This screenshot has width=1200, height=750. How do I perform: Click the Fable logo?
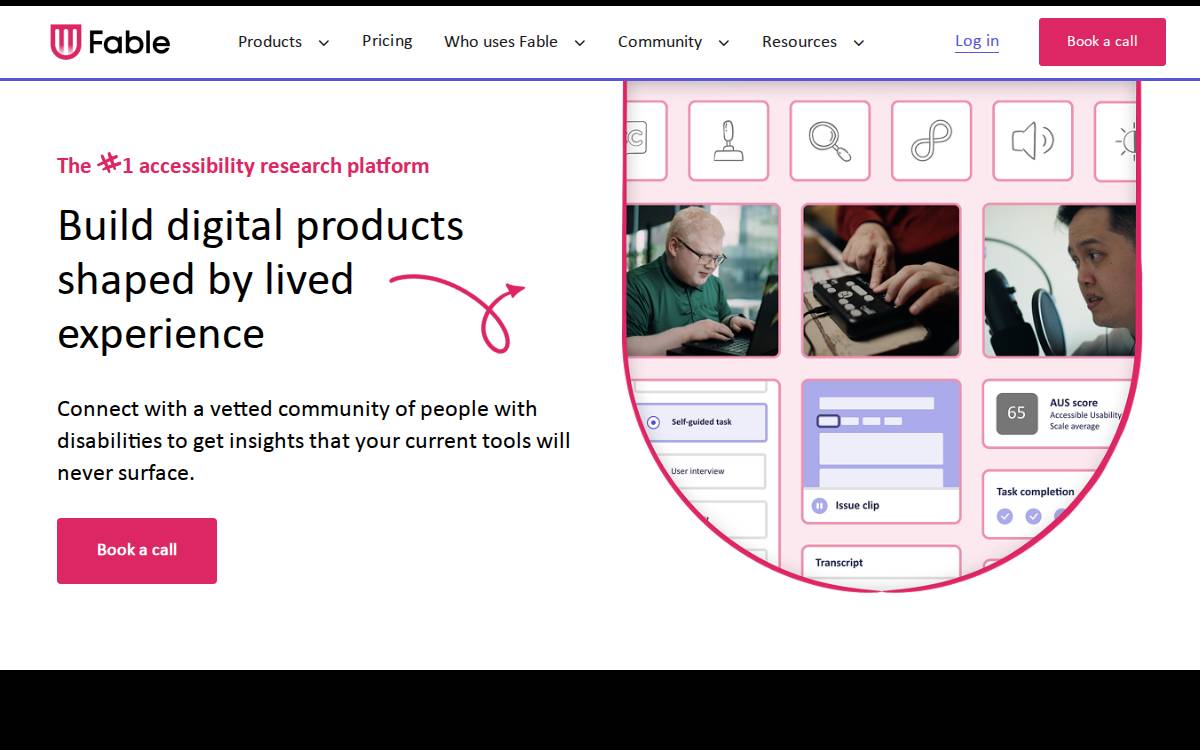click(110, 42)
